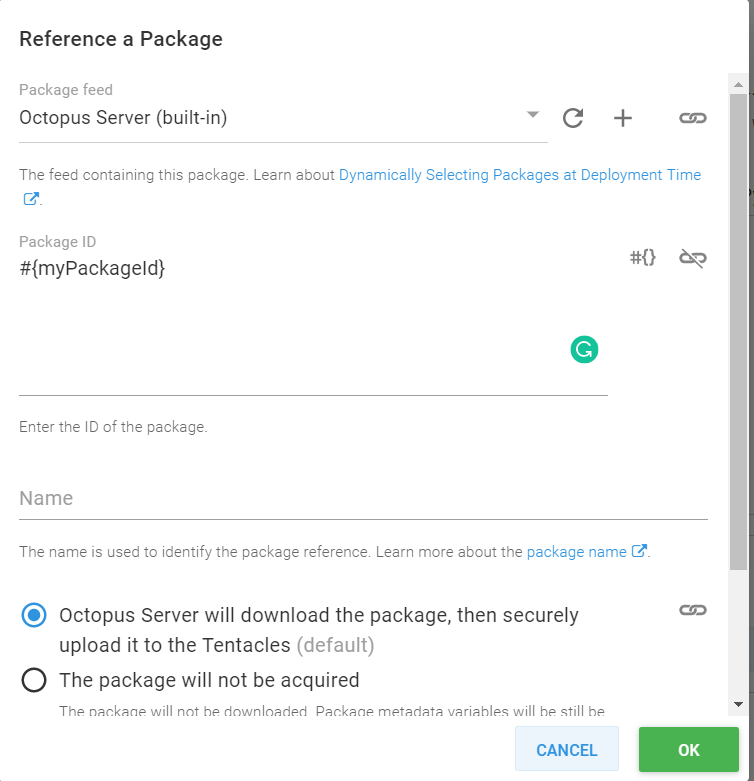This screenshot has width=754, height=781.
Task: Click the unlink icon next to Package ID
Action: coord(693,258)
